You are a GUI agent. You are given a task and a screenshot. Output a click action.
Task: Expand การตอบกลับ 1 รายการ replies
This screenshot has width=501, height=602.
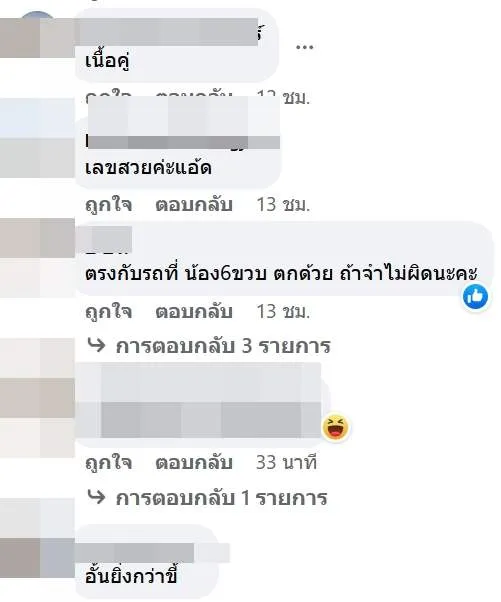point(222,498)
